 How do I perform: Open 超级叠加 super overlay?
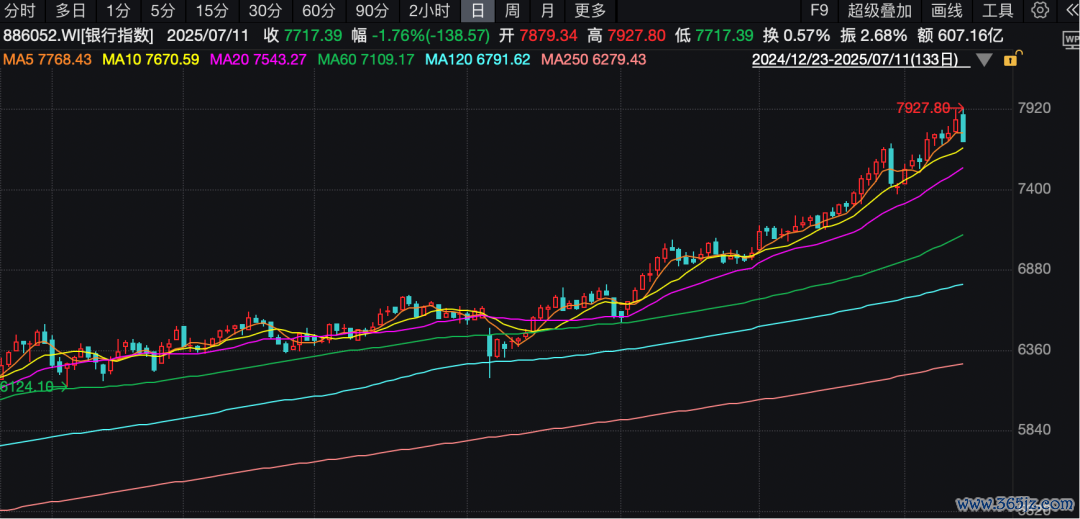pyautogui.click(x=880, y=10)
